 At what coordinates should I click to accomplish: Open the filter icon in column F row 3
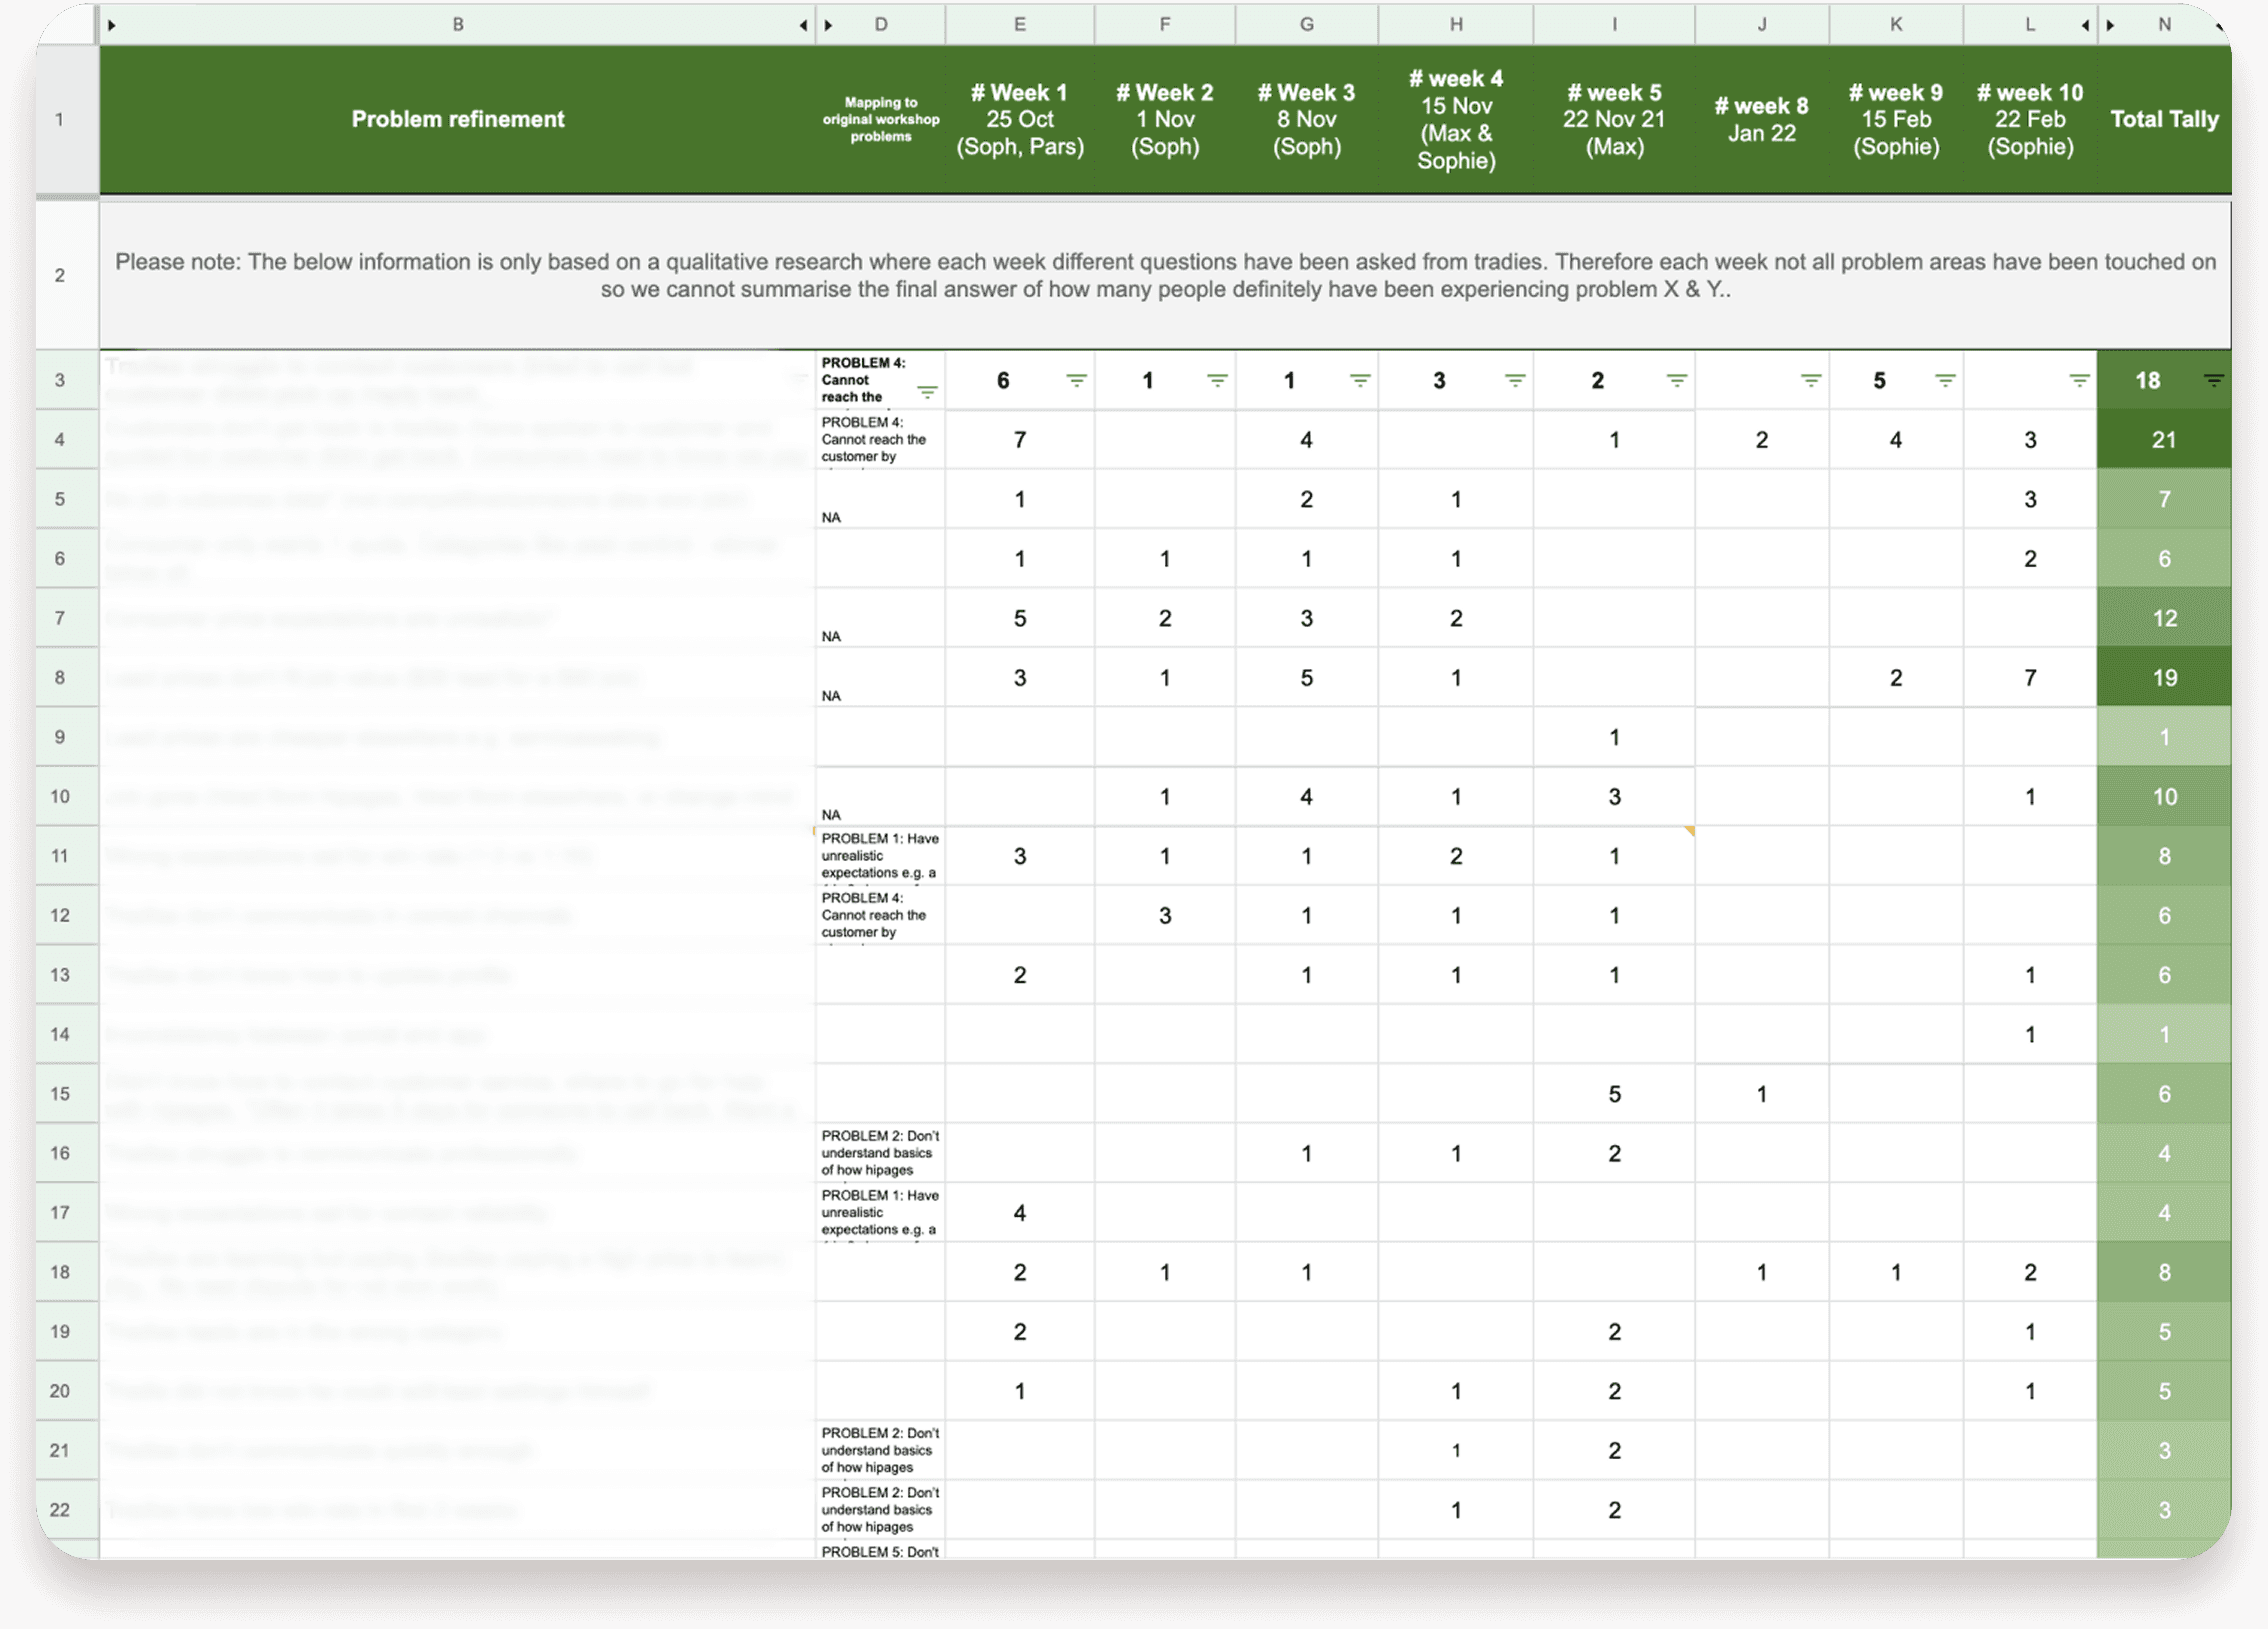click(x=1217, y=380)
